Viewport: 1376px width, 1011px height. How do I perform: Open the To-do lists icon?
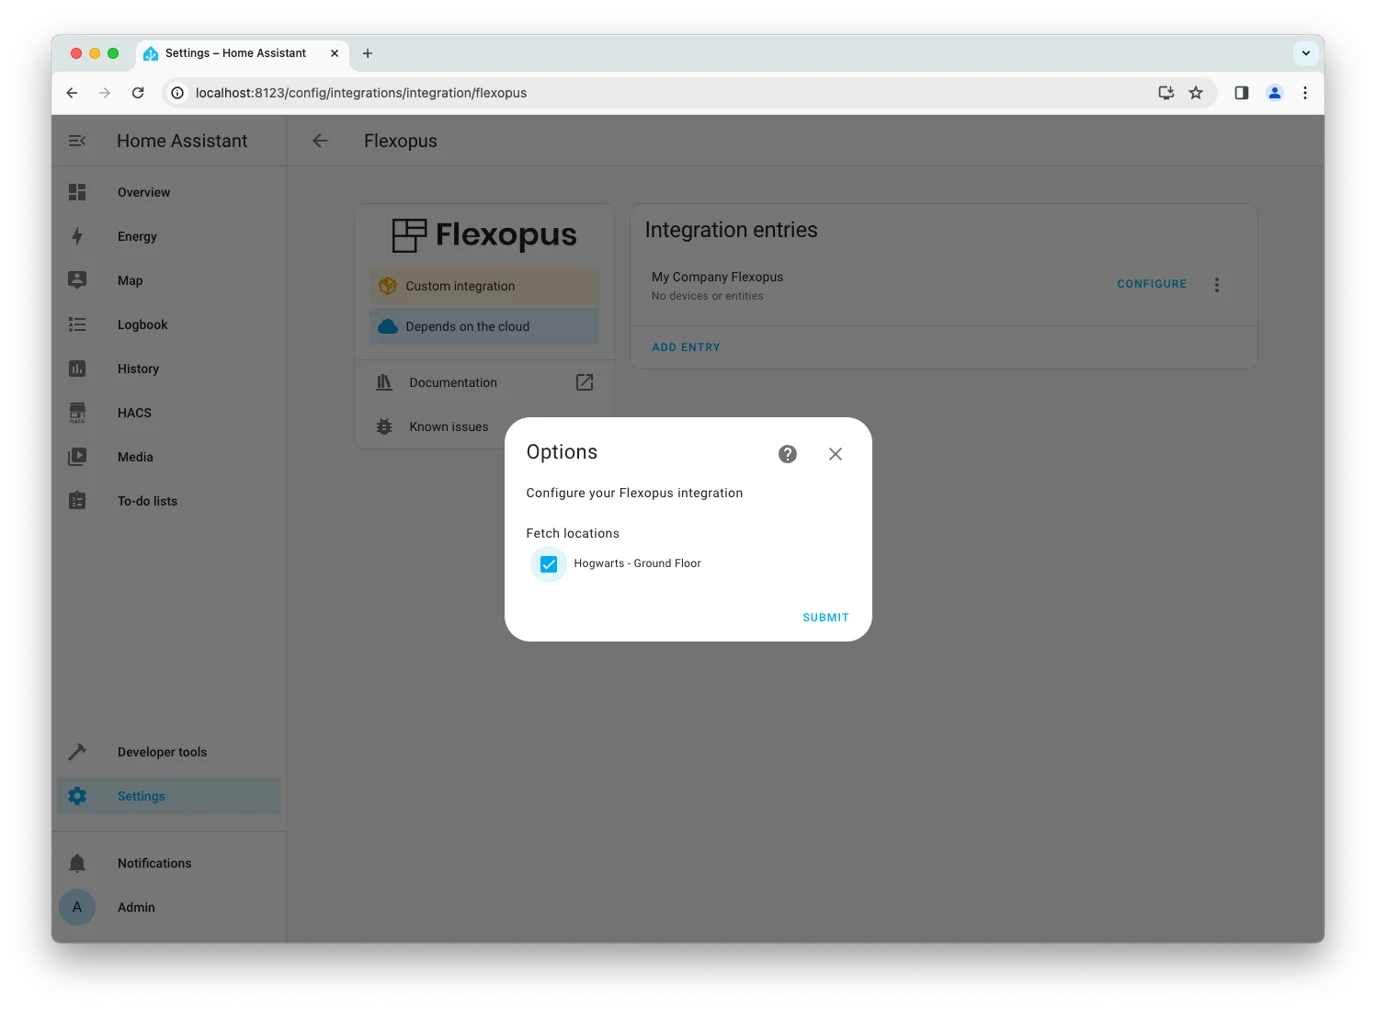77,501
